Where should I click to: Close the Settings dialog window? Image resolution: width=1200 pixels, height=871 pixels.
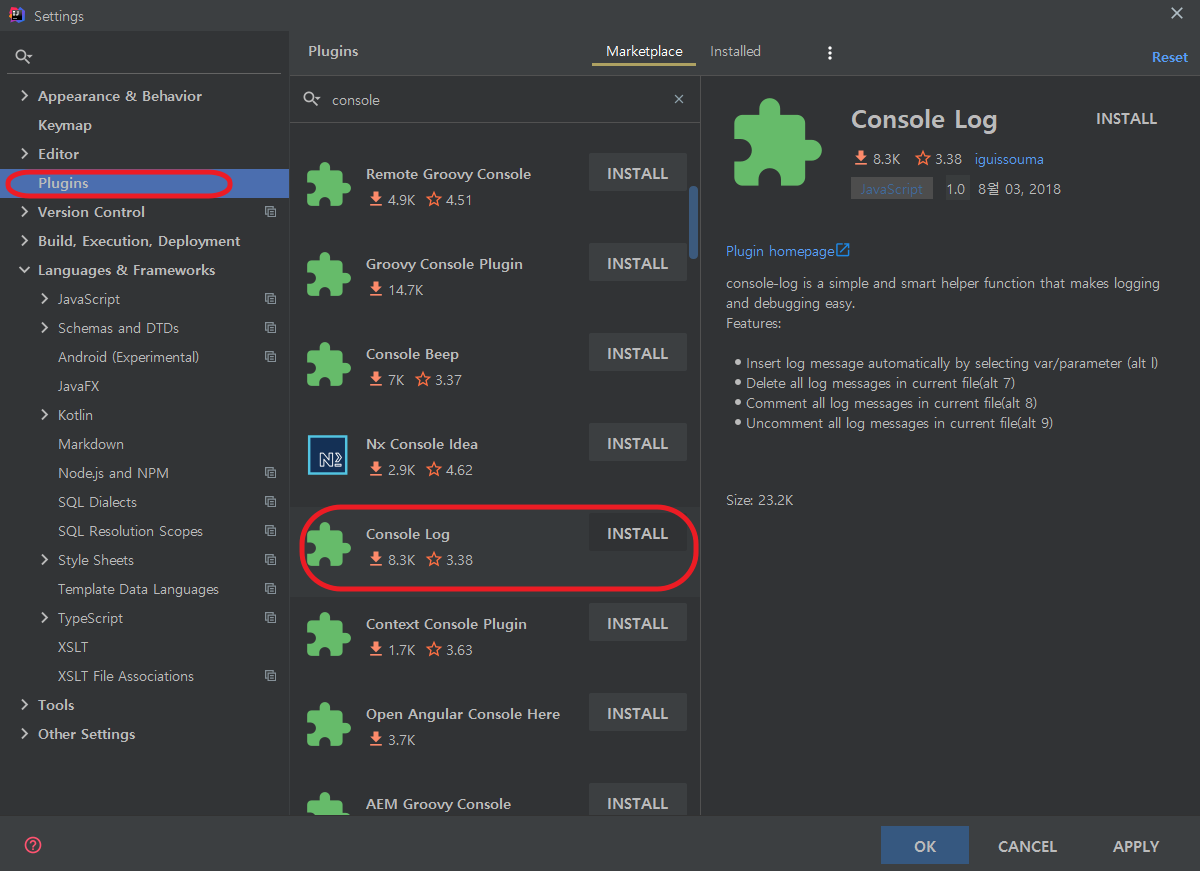[1176, 12]
